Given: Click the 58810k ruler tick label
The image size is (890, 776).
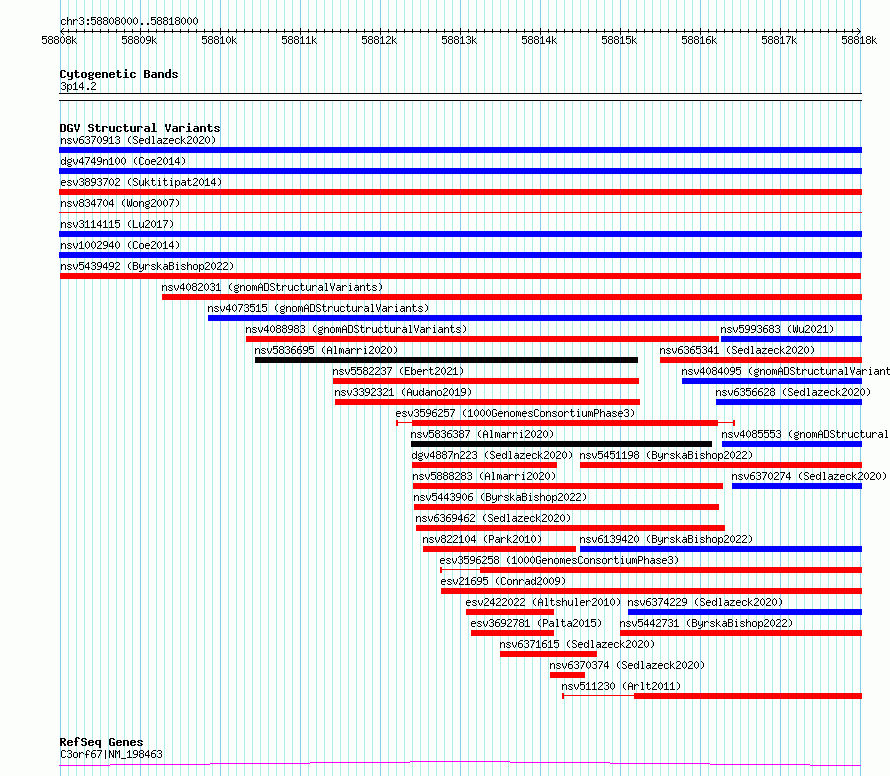Looking at the screenshot, I should point(219,40).
